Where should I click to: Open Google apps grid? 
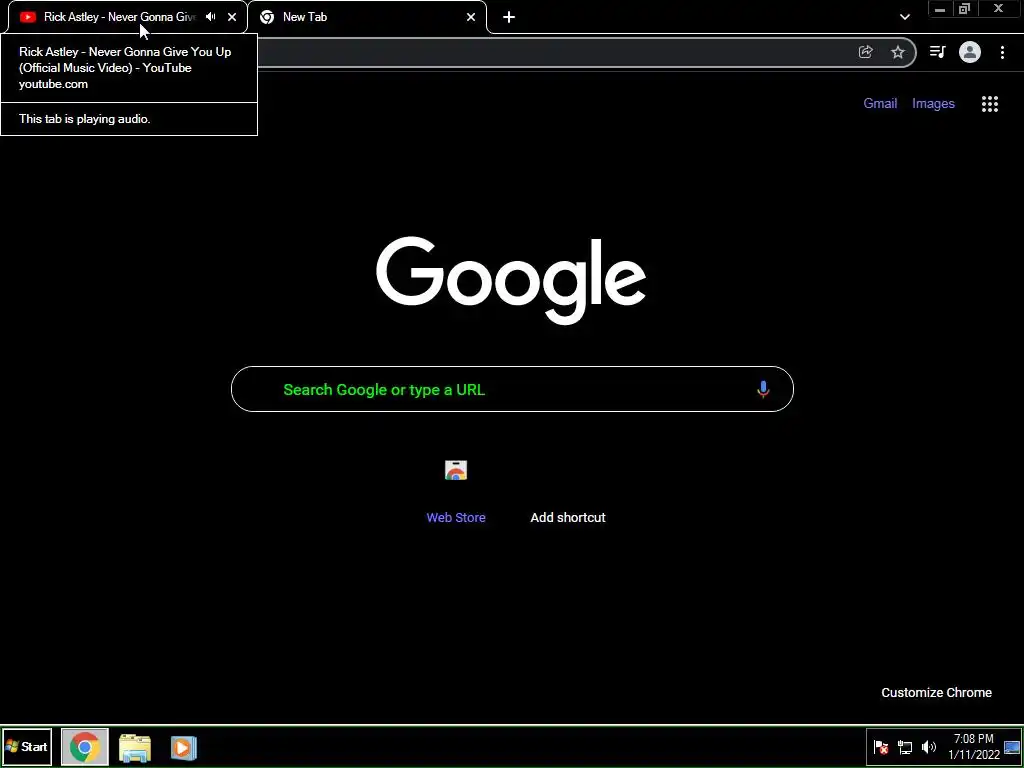click(989, 104)
